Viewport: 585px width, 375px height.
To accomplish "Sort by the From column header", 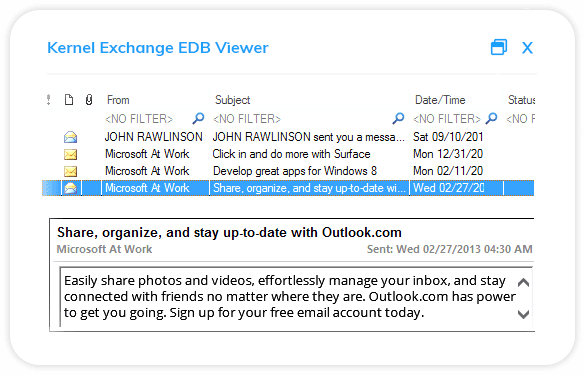I will pos(118,100).
